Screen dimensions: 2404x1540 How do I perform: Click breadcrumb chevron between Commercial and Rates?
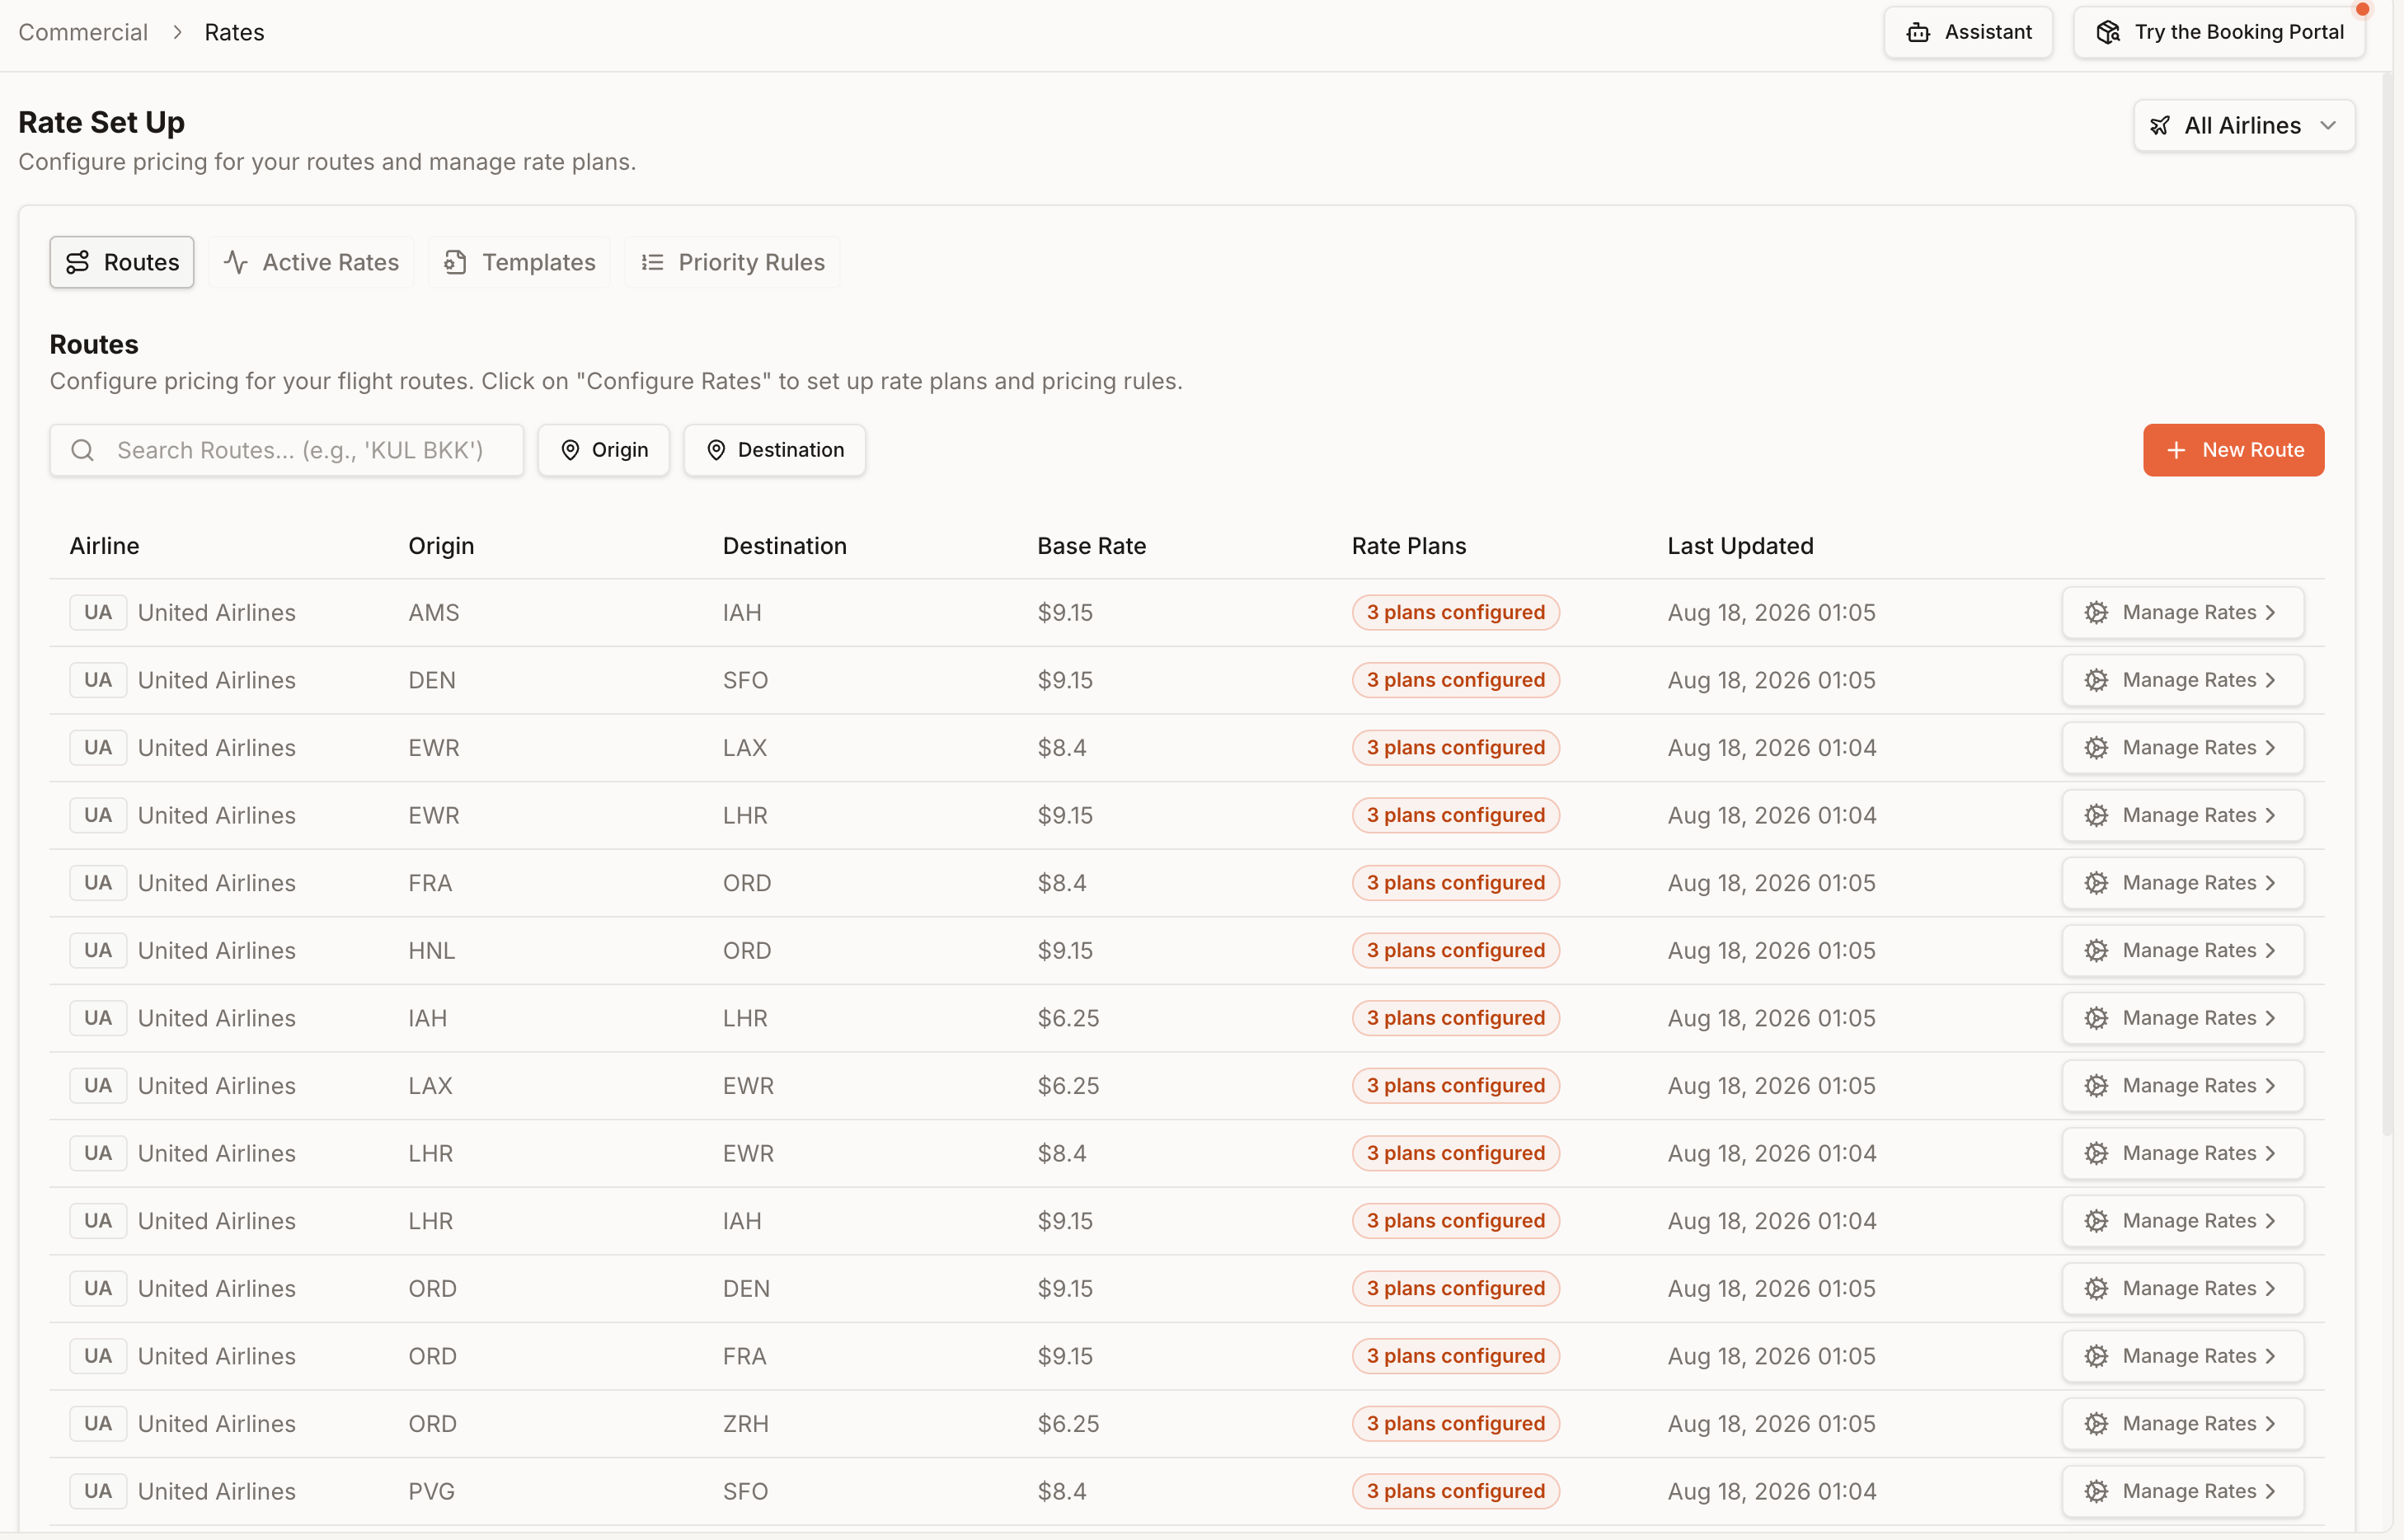pos(177,32)
